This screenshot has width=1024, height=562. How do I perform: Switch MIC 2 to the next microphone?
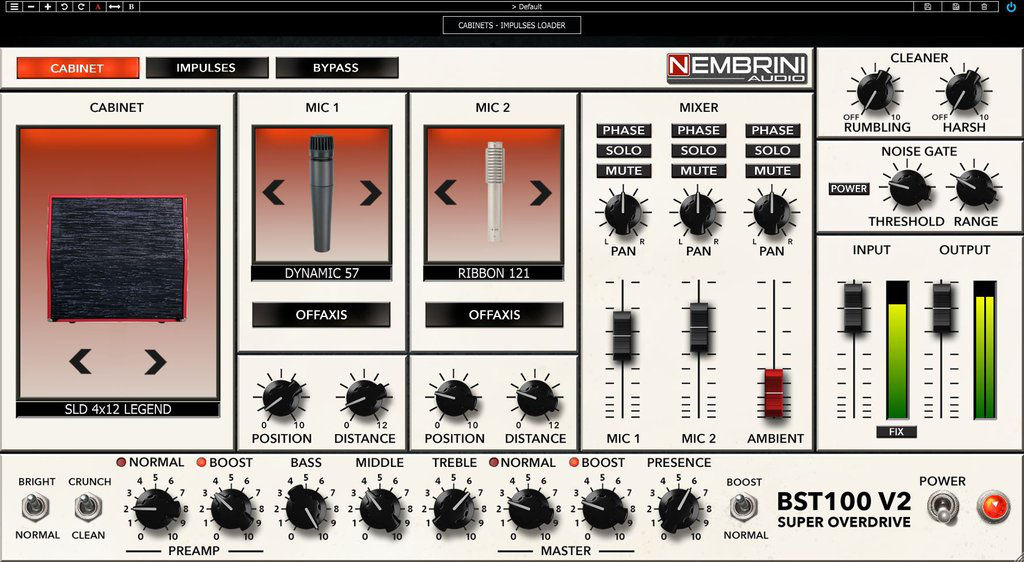(x=541, y=193)
